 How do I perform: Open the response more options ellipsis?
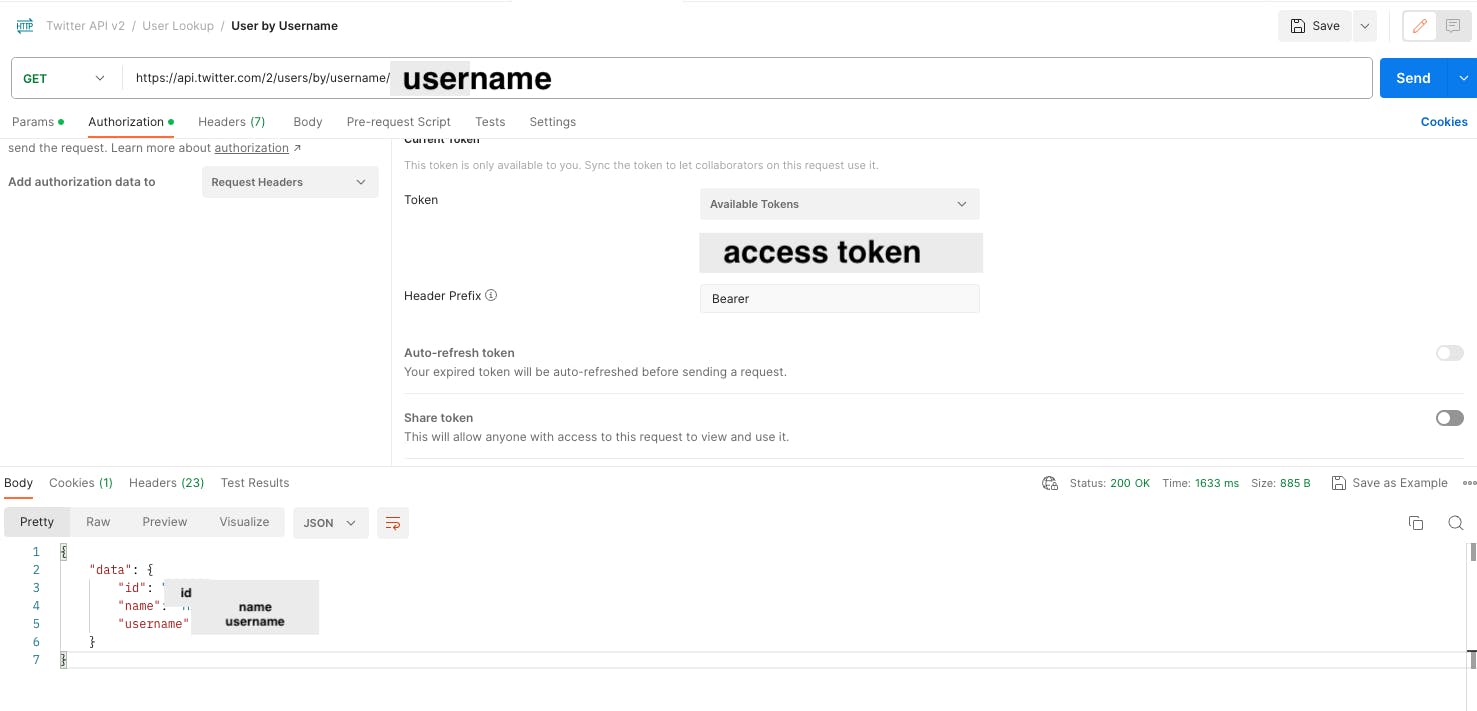1469,483
